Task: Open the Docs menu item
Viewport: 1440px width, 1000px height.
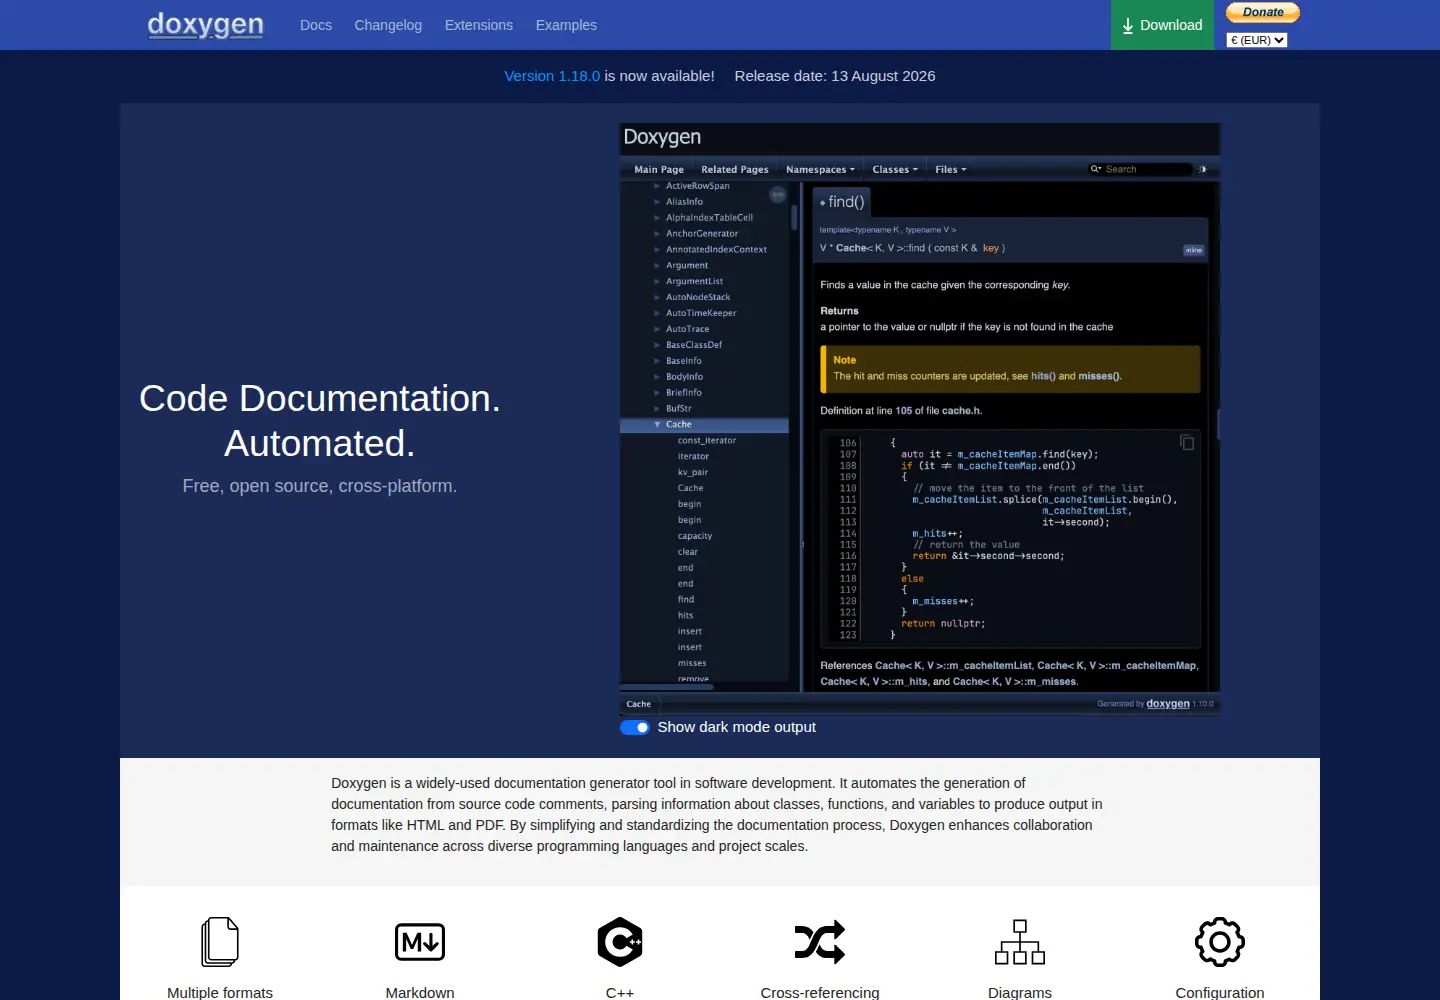Action: tap(316, 25)
